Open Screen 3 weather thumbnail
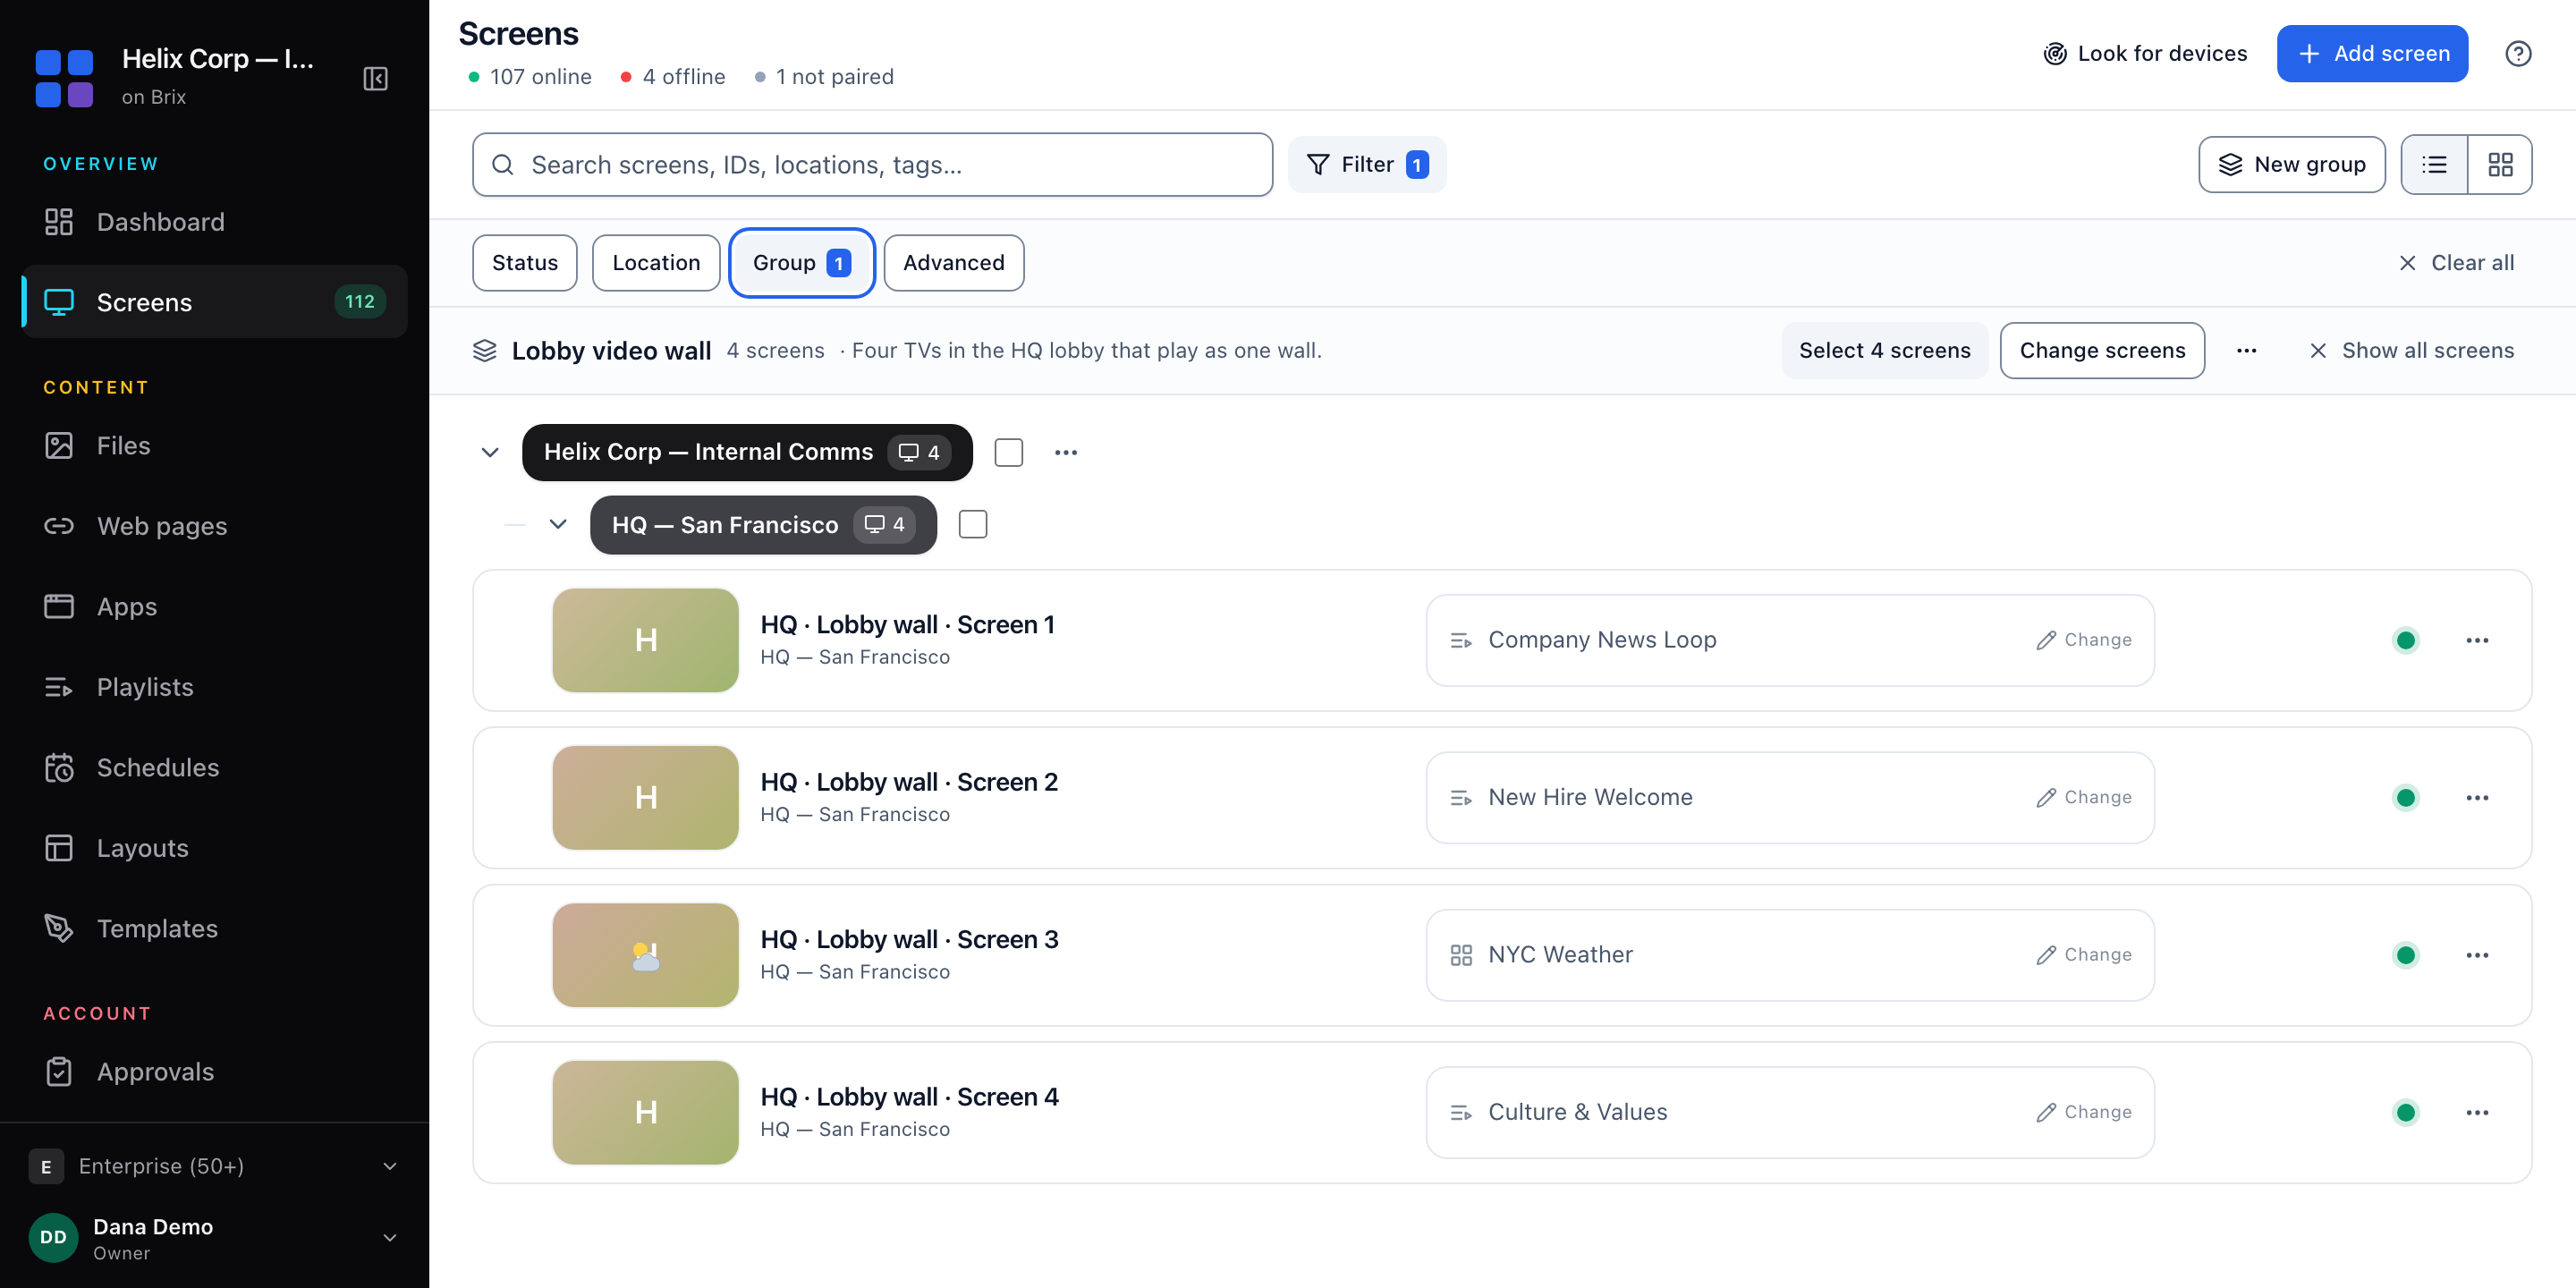 645,955
